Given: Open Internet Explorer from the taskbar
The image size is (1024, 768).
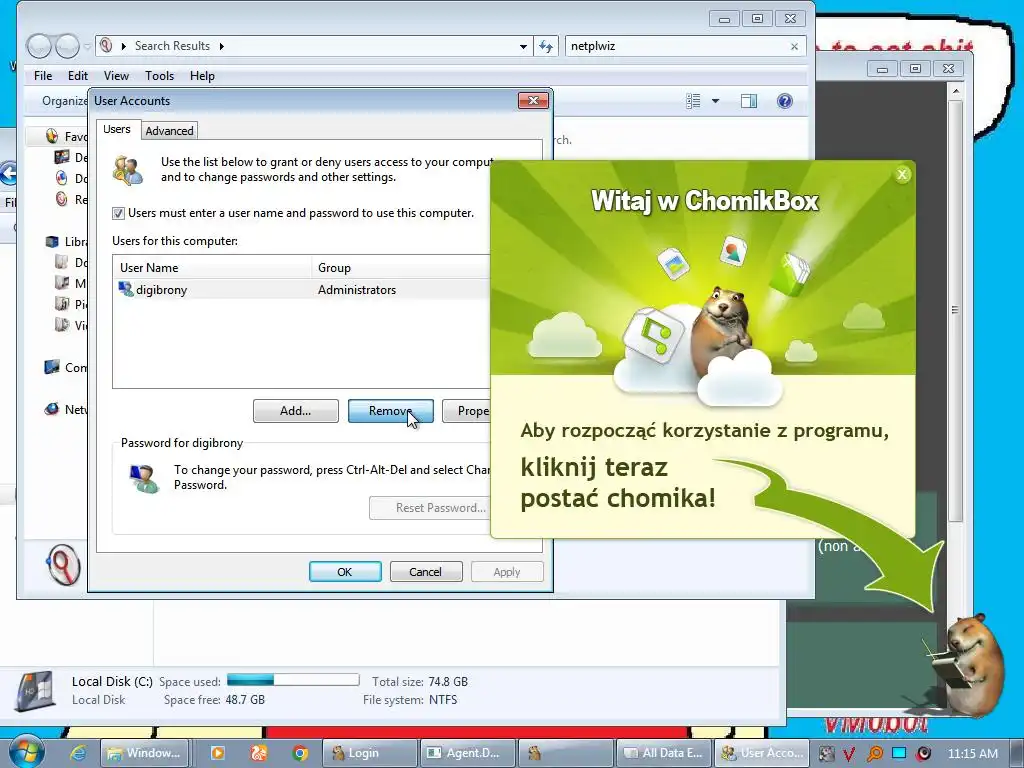Looking at the screenshot, I should point(78,753).
